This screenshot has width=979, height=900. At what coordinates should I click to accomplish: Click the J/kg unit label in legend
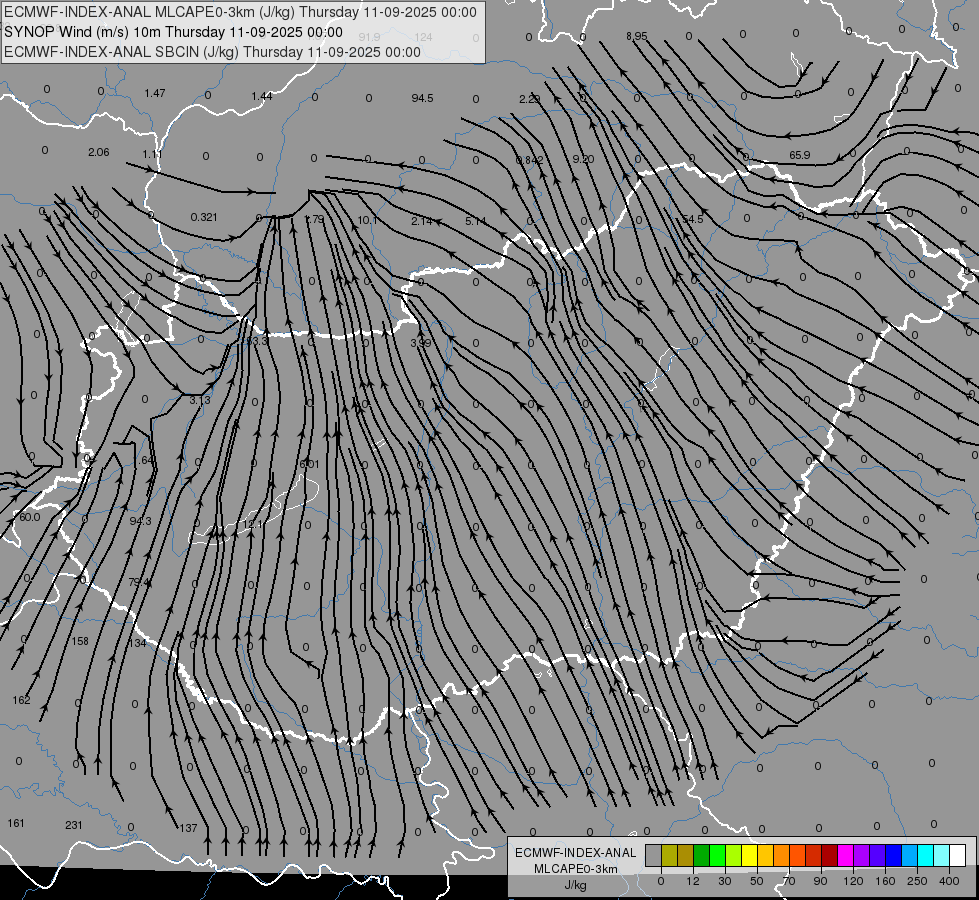click(x=576, y=885)
